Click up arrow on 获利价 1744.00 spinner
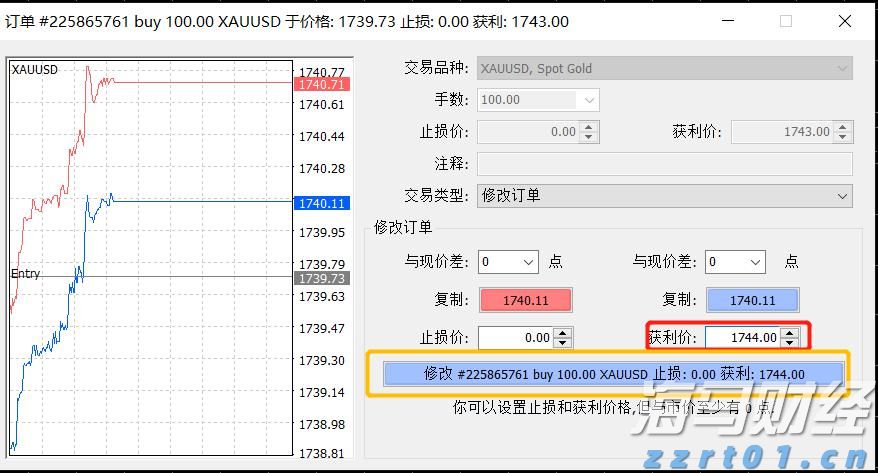 point(790,333)
